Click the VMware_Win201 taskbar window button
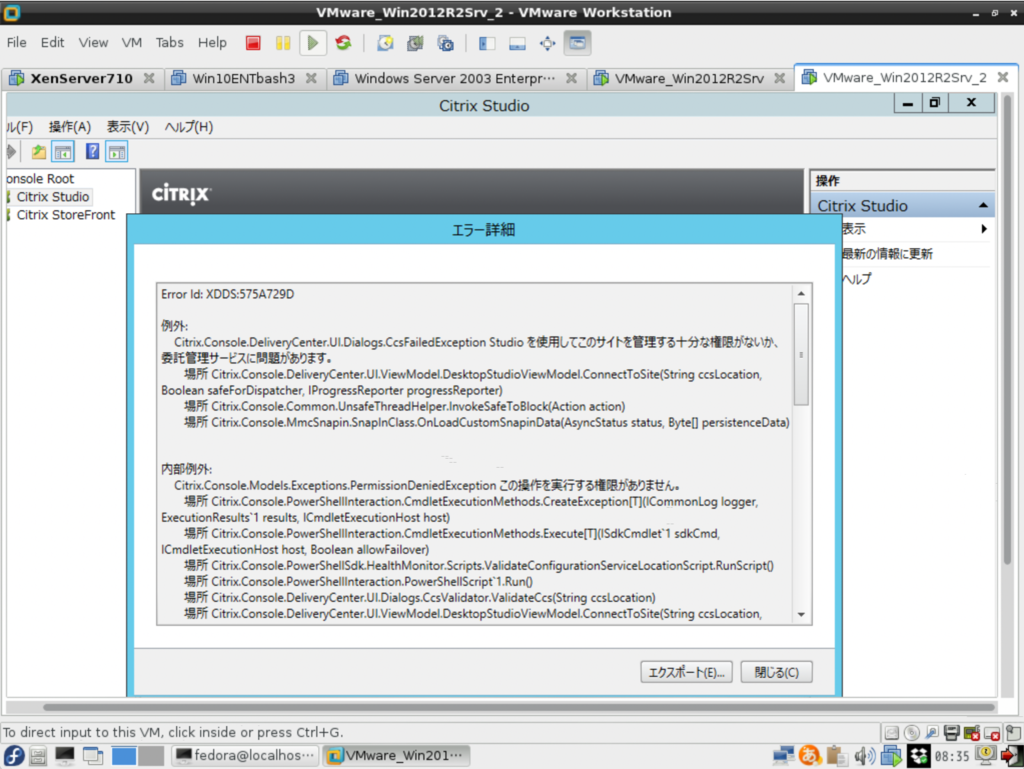Image resolution: width=1024 pixels, height=769 pixels. 396,756
